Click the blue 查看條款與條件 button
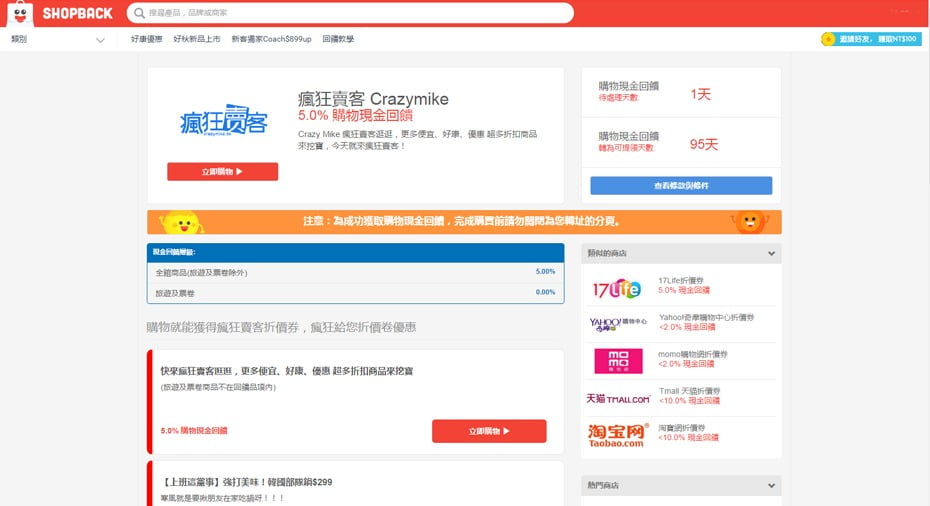This screenshot has height=506, width=930. tap(681, 186)
